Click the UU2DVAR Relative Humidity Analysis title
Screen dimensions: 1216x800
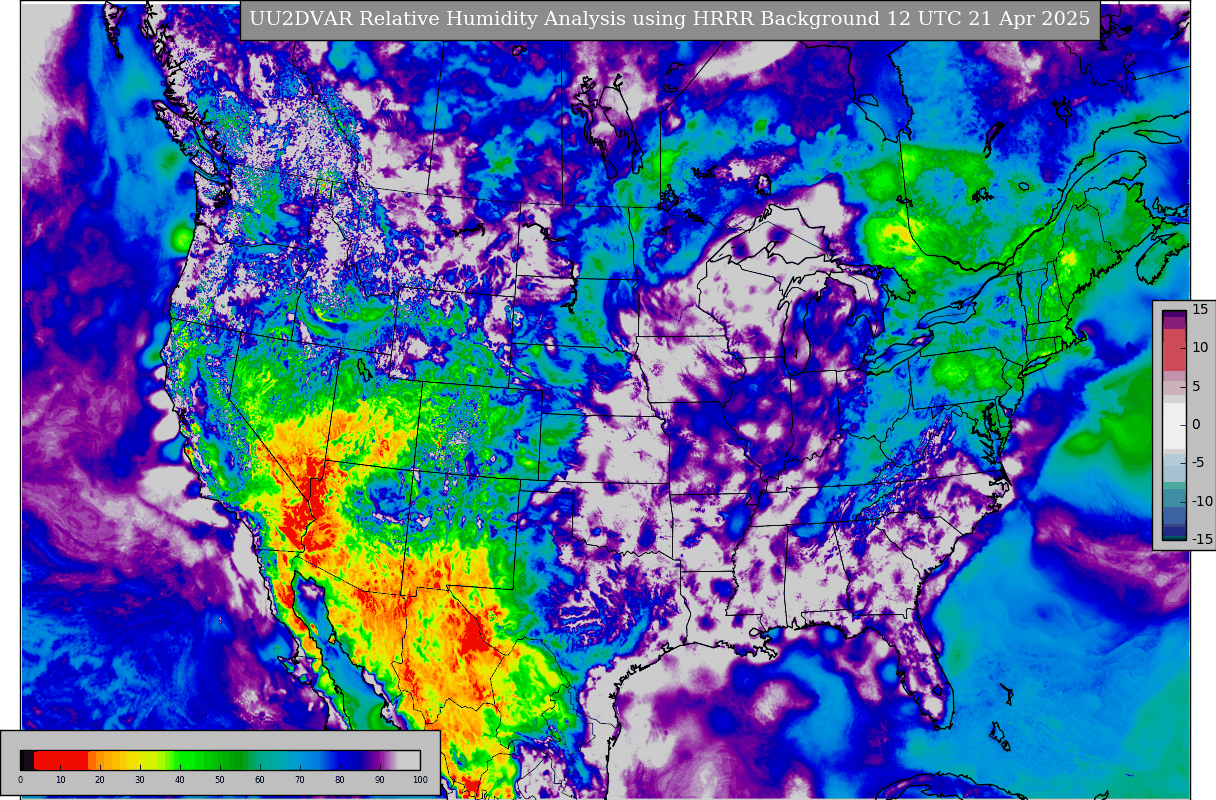[670, 19]
